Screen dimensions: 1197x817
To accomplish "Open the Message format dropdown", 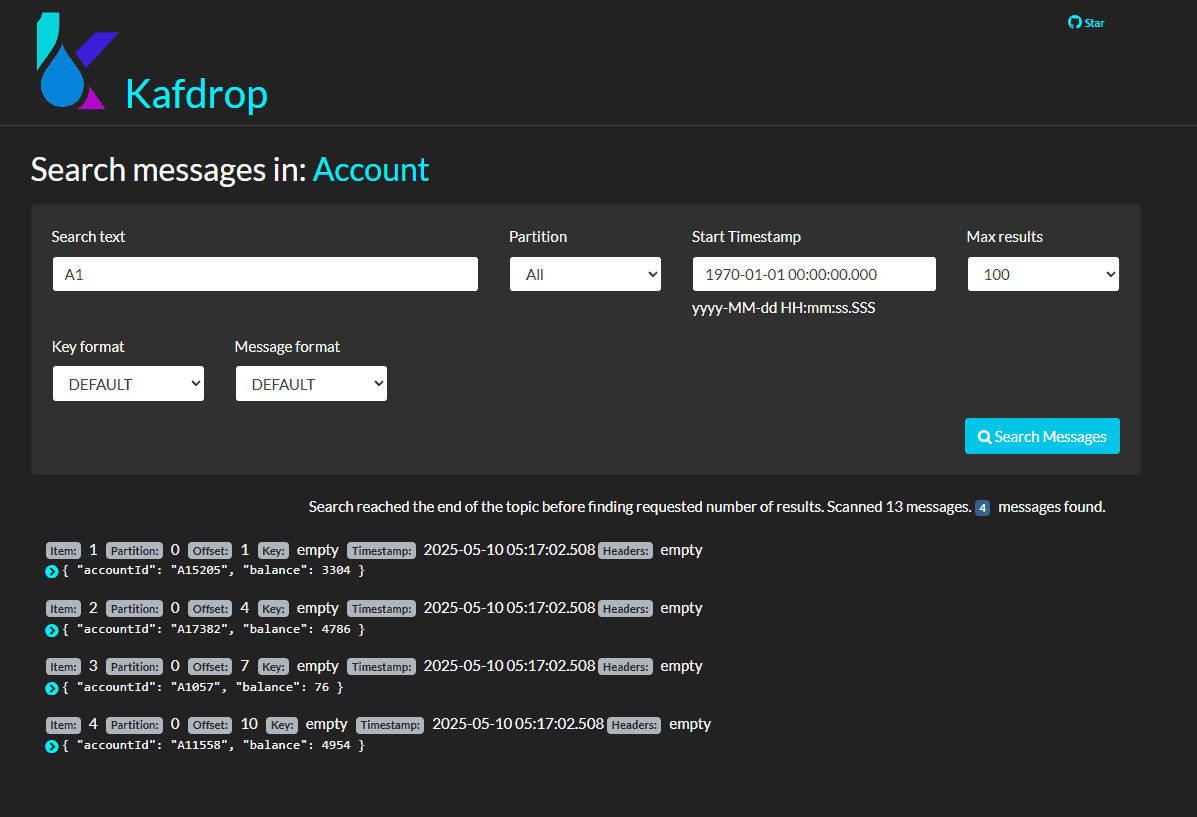I will (311, 384).
